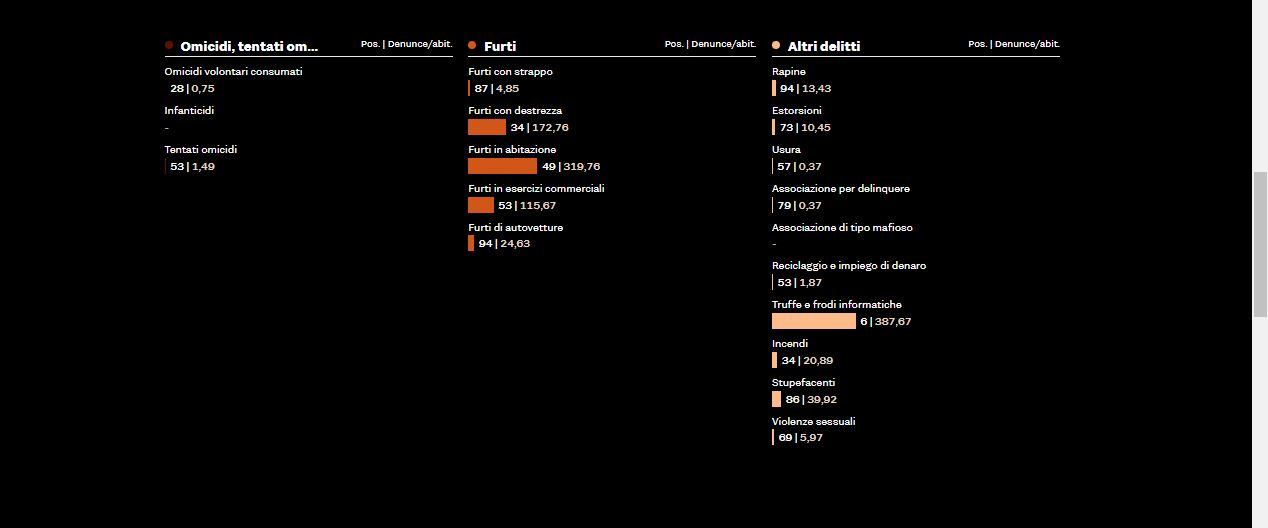Viewport: 1268px width, 528px height.
Task: Select the Furti category heading
Action: click(x=500, y=46)
